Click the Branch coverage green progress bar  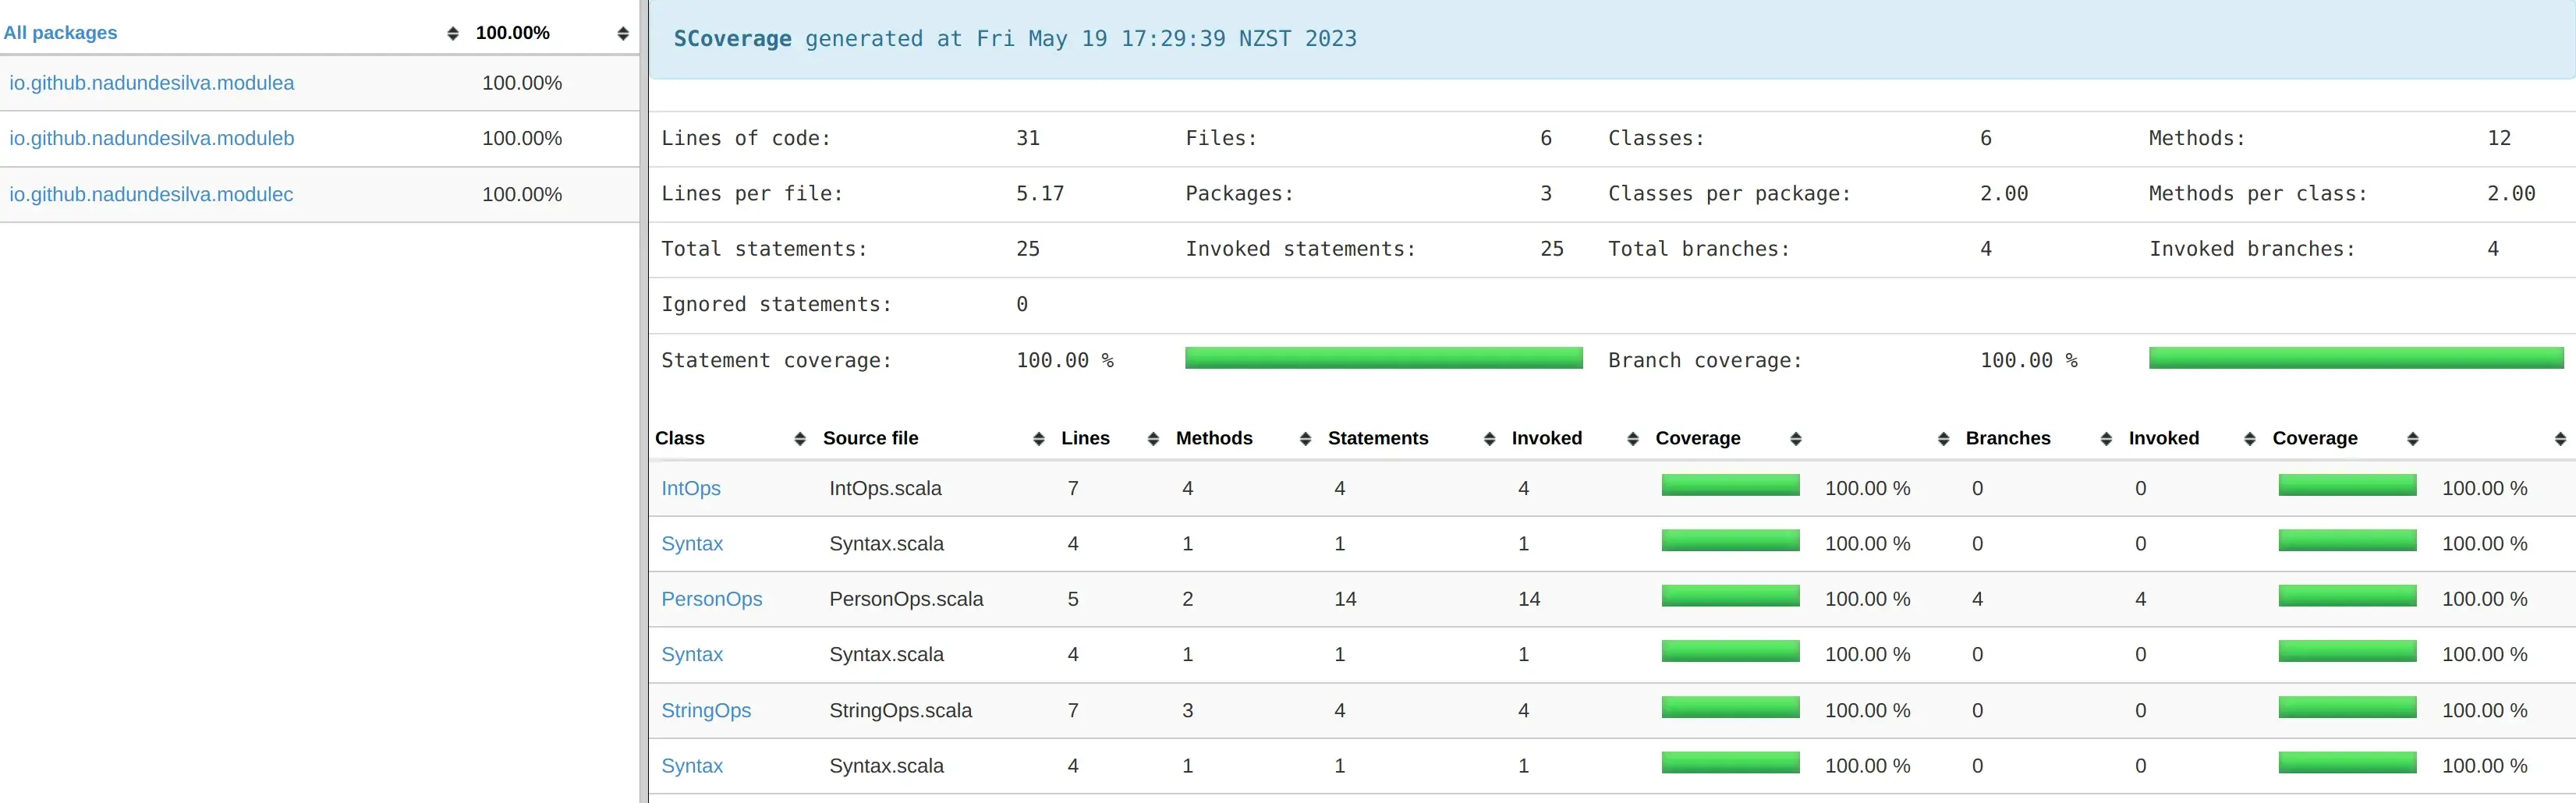tap(2356, 358)
